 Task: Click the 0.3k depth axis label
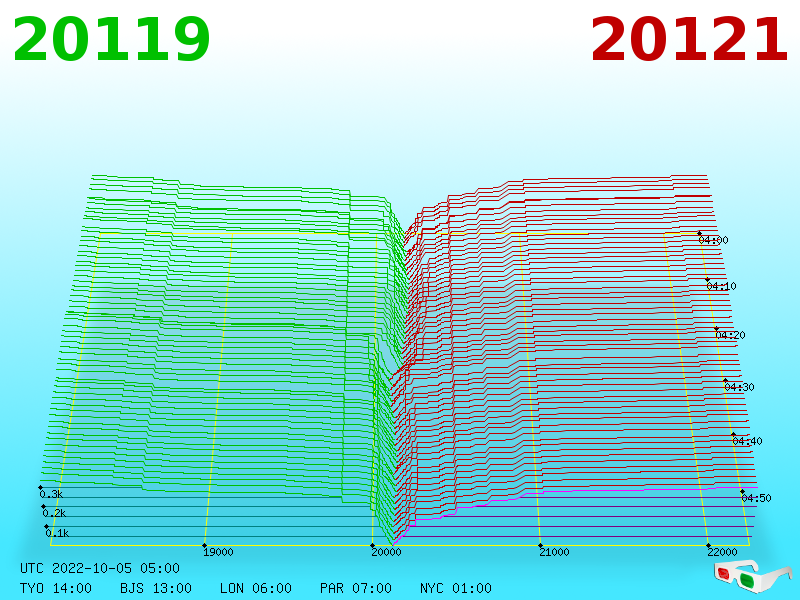pyautogui.click(x=51, y=494)
